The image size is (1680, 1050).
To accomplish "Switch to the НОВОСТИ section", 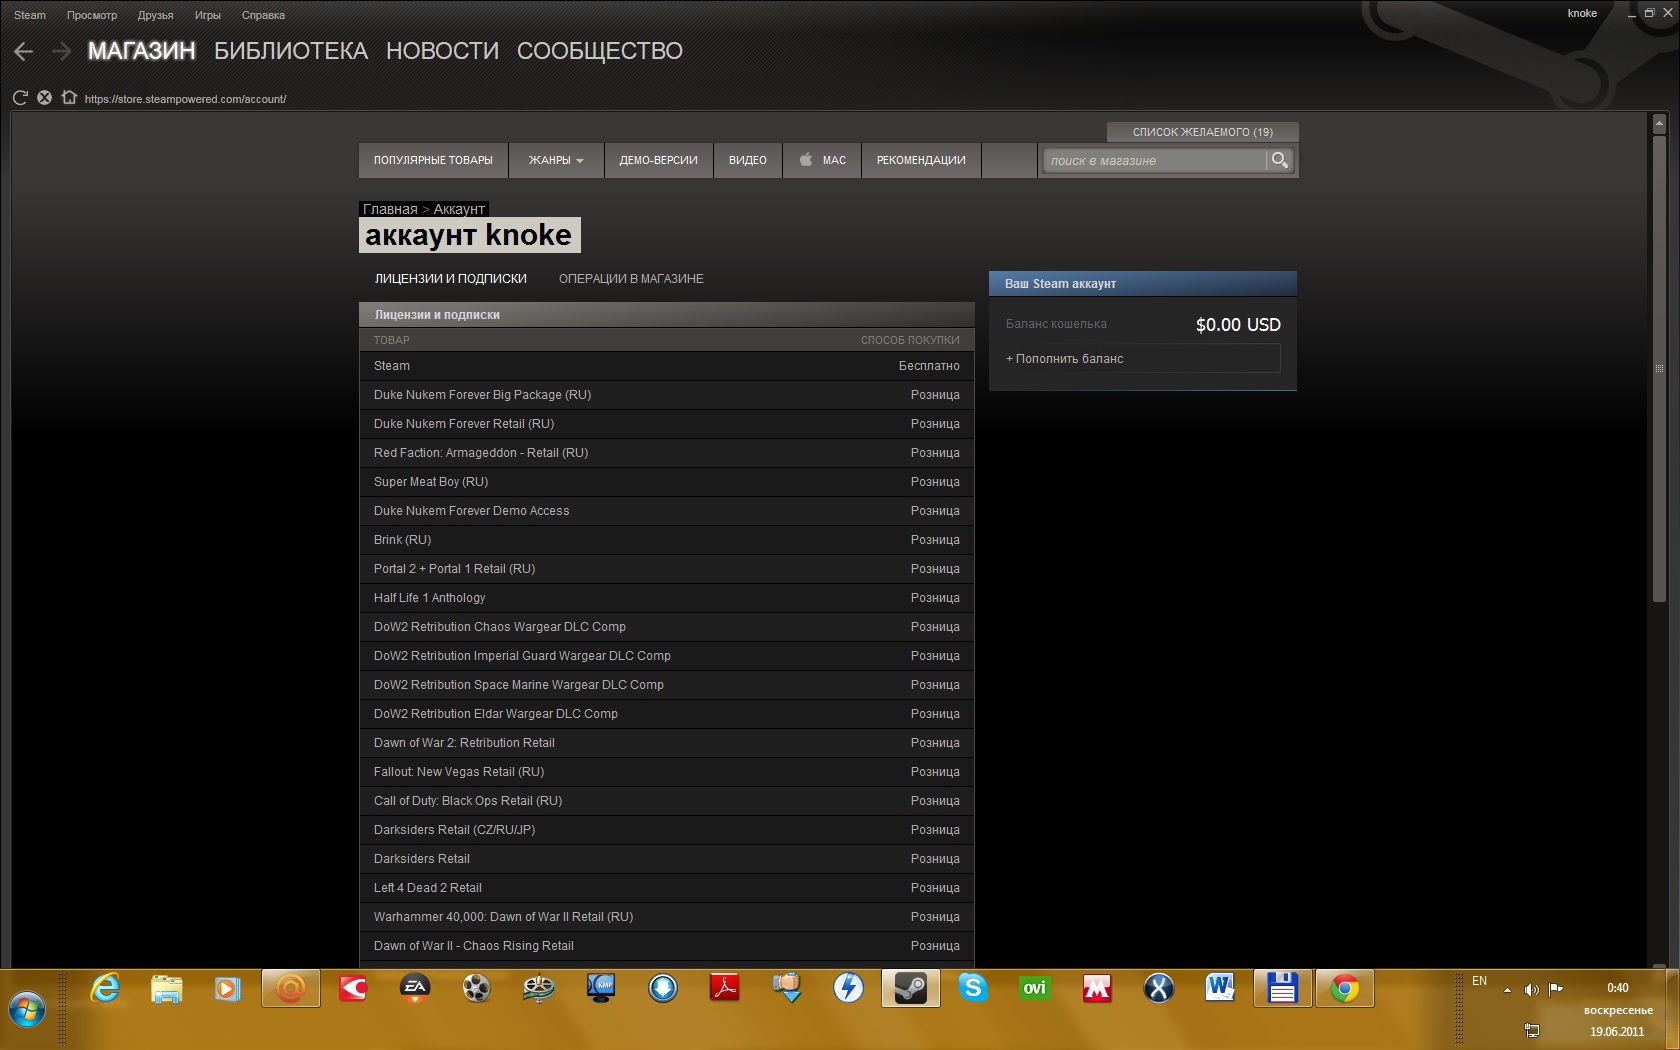I will click(x=442, y=51).
